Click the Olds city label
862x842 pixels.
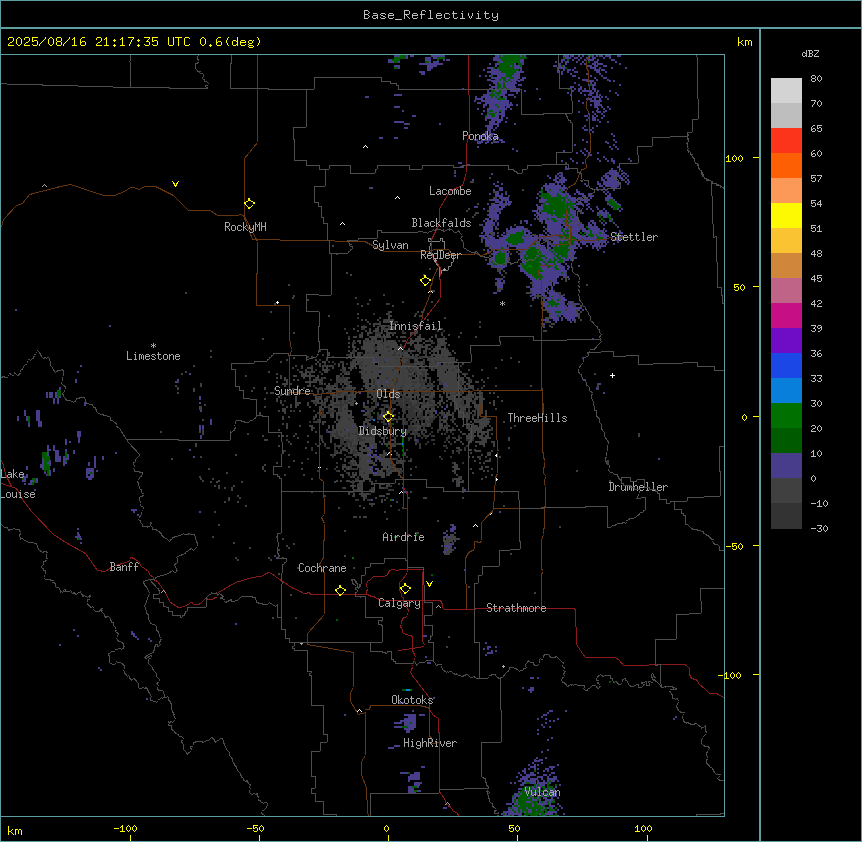point(388,394)
